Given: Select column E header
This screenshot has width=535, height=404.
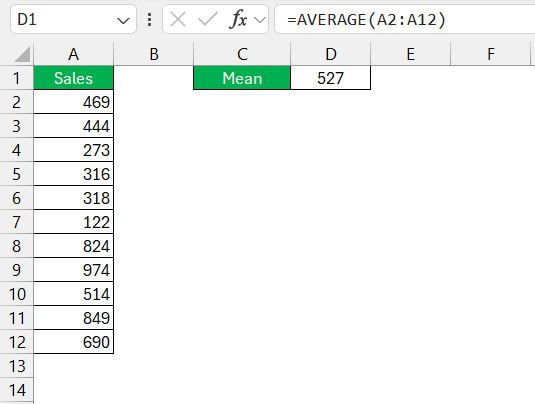Looking at the screenshot, I should click(410, 54).
